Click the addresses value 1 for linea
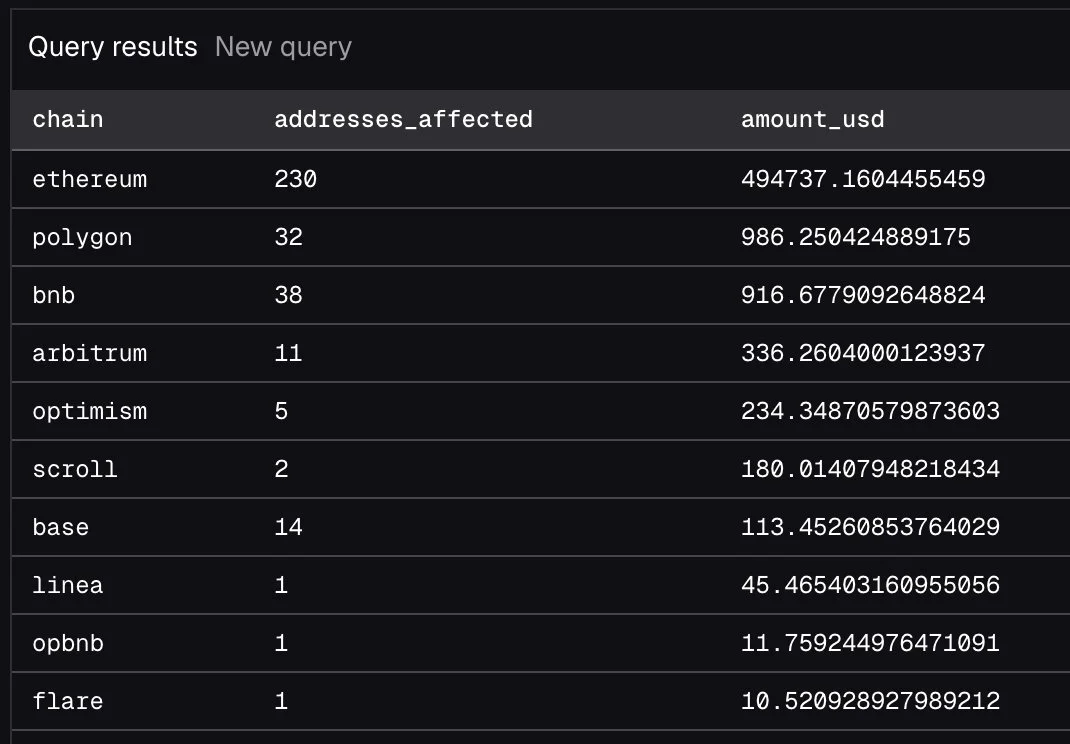The height and width of the screenshot is (744, 1070). pyautogui.click(x=281, y=585)
